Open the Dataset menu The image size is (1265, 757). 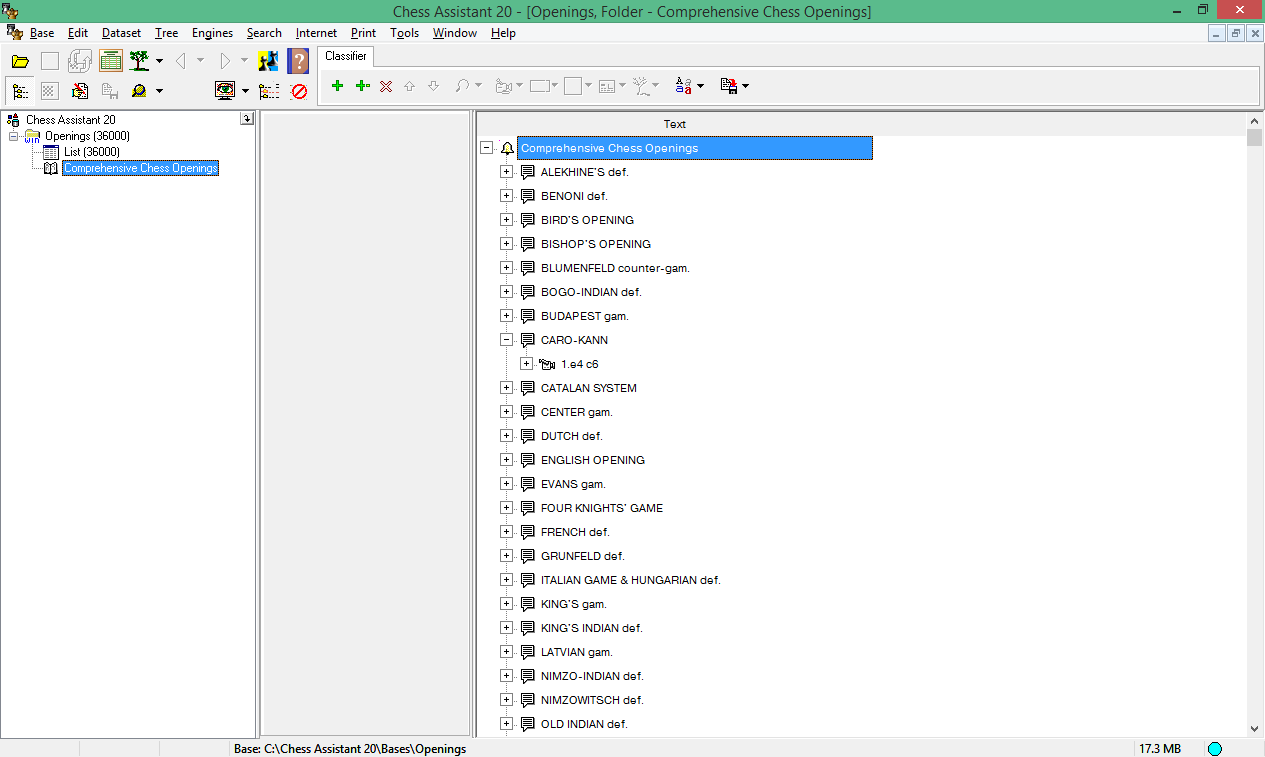click(121, 33)
